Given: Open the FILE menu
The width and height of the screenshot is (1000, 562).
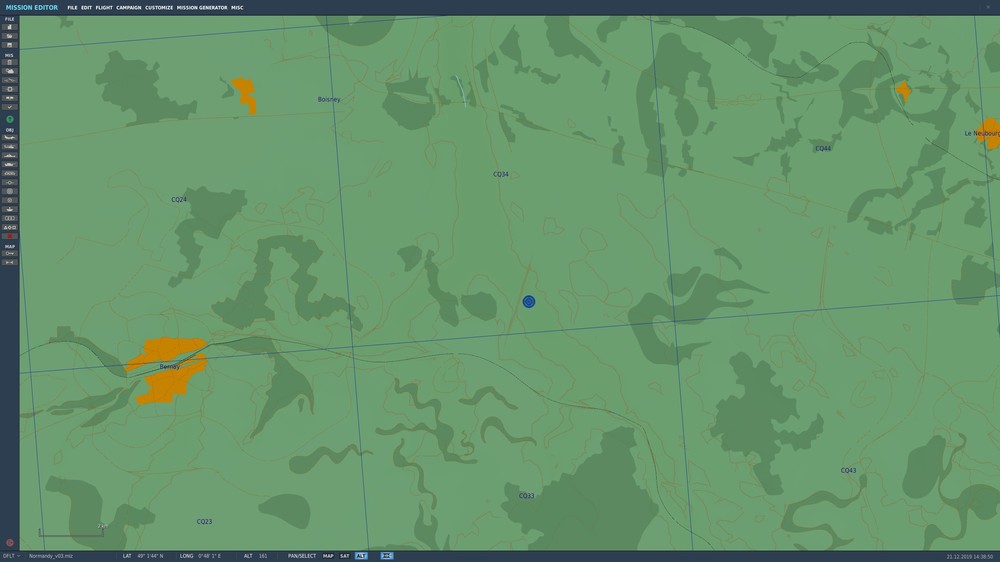Looking at the screenshot, I should point(72,8).
